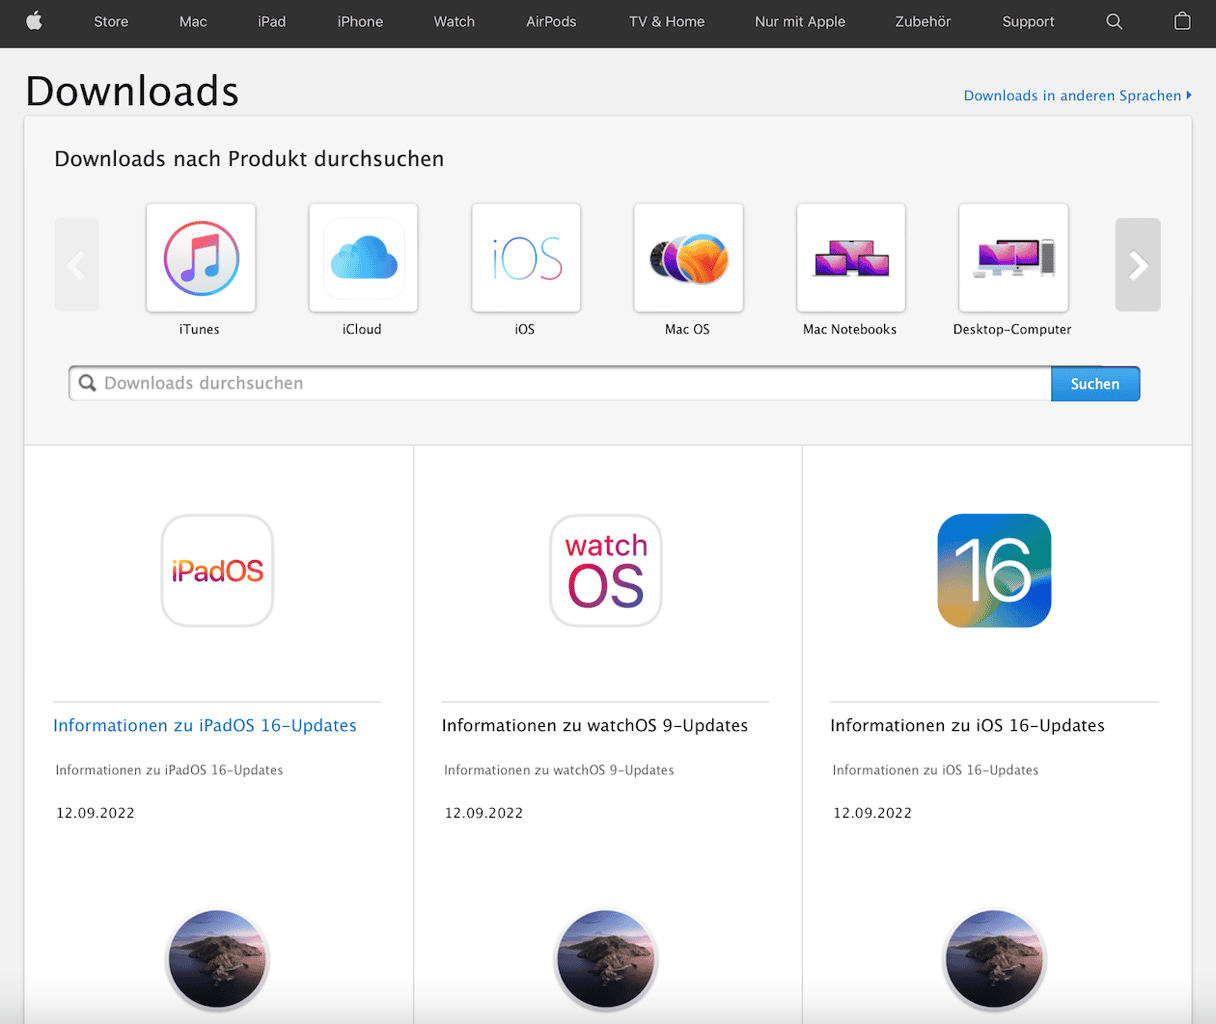Click the small iOS 16-Updates description text

tap(935, 770)
